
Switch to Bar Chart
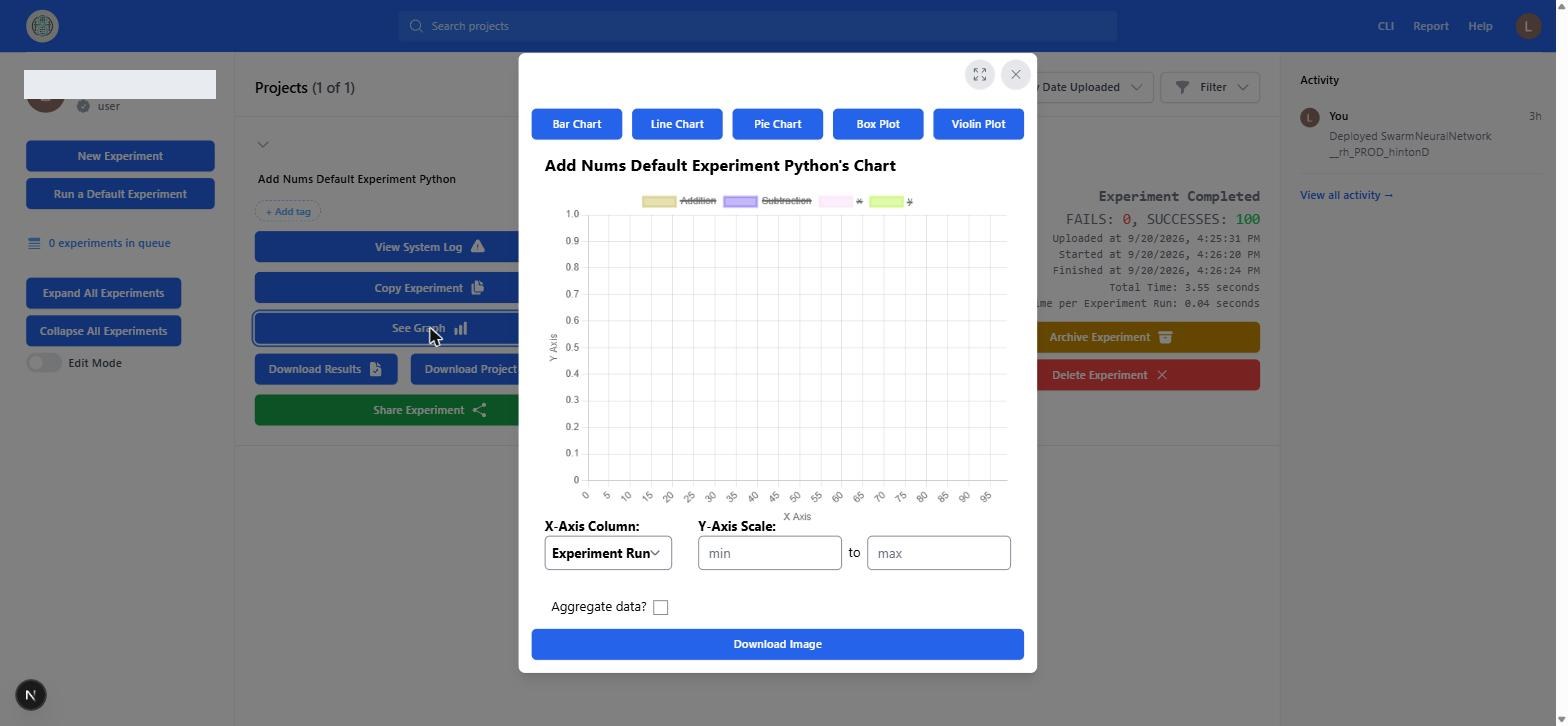577,124
